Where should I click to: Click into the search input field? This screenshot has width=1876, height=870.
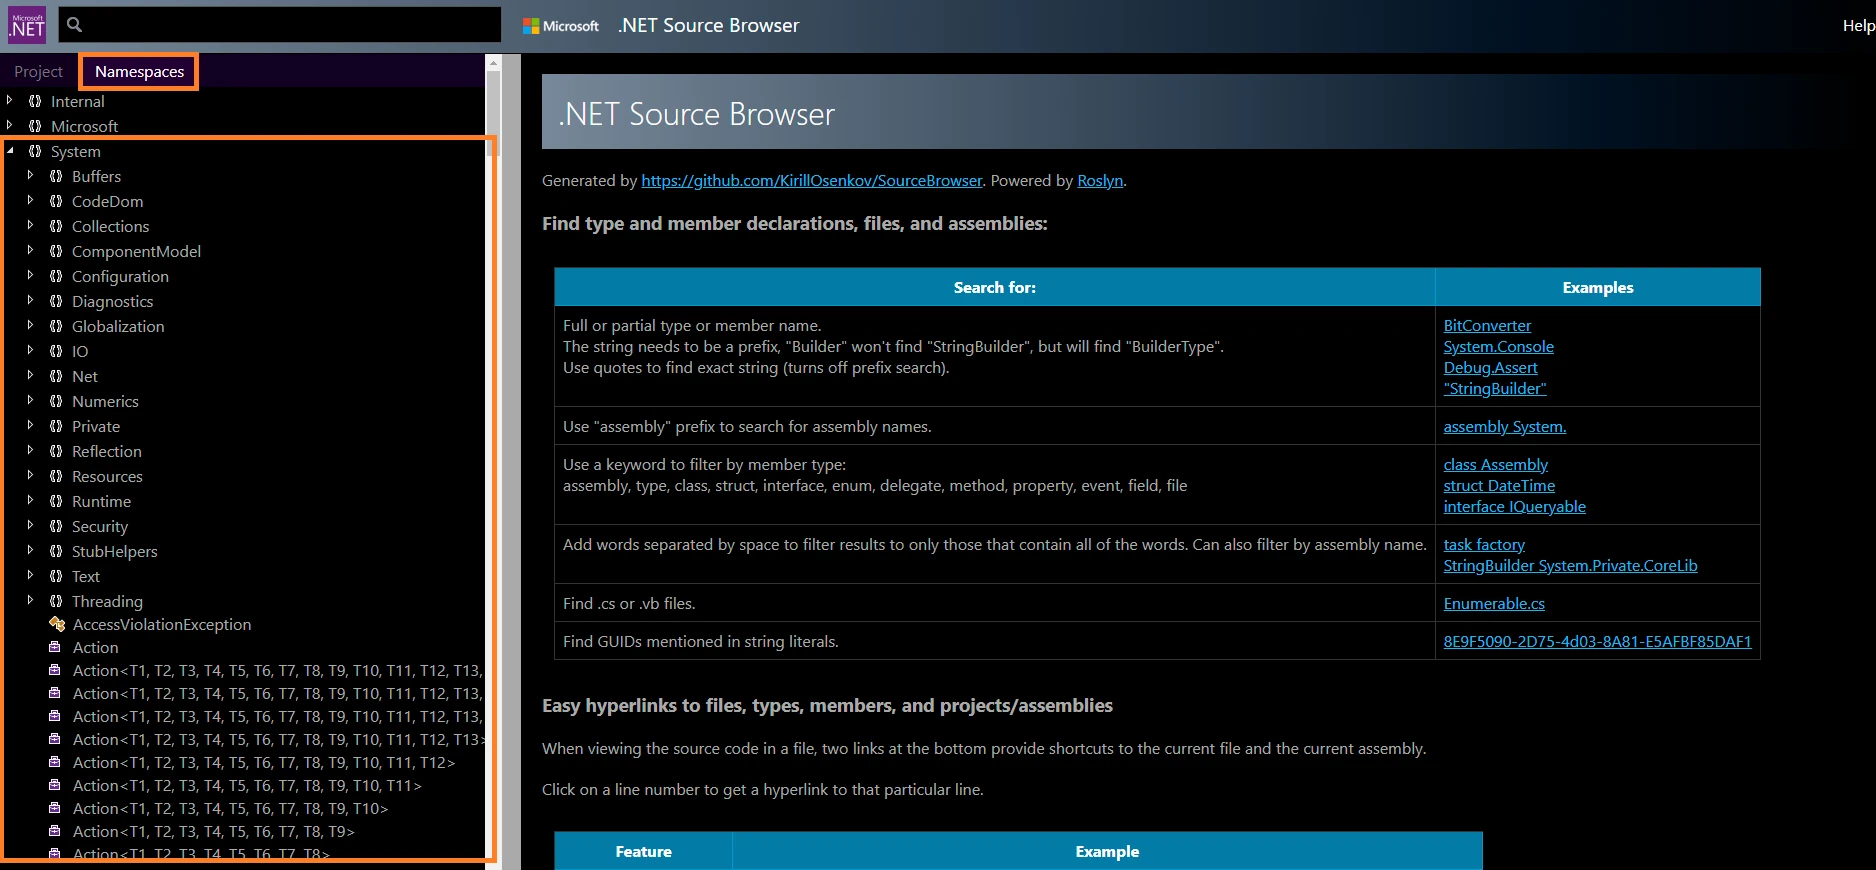point(280,25)
